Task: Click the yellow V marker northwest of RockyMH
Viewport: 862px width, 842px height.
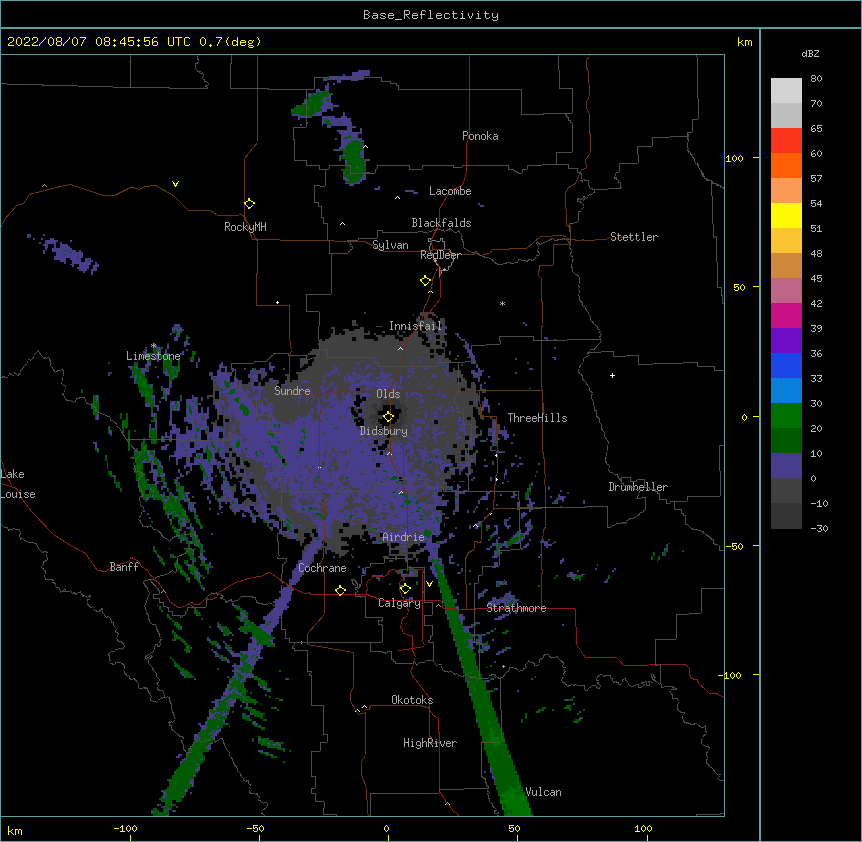Action: coord(175,184)
